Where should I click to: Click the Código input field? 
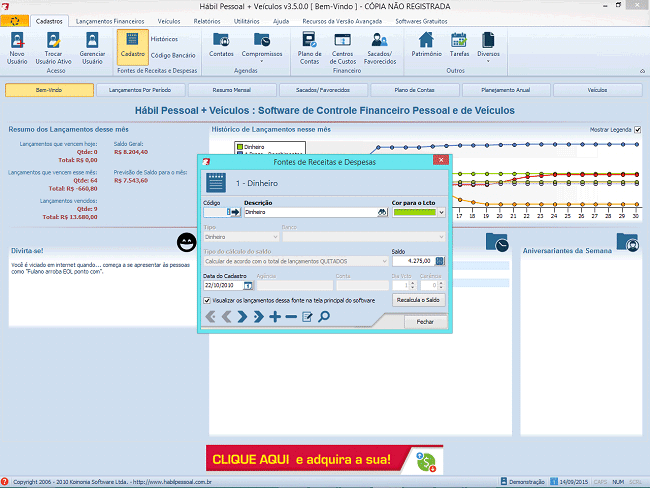[217, 212]
